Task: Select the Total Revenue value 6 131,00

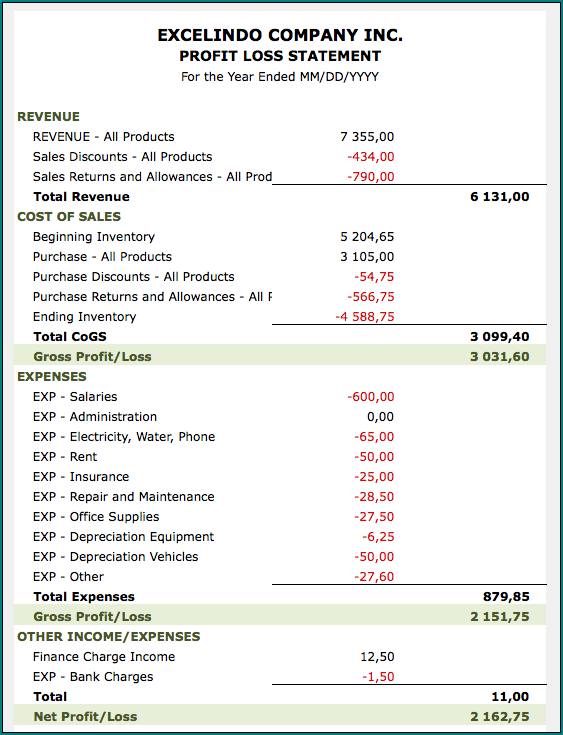Action: [x=500, y=197]
